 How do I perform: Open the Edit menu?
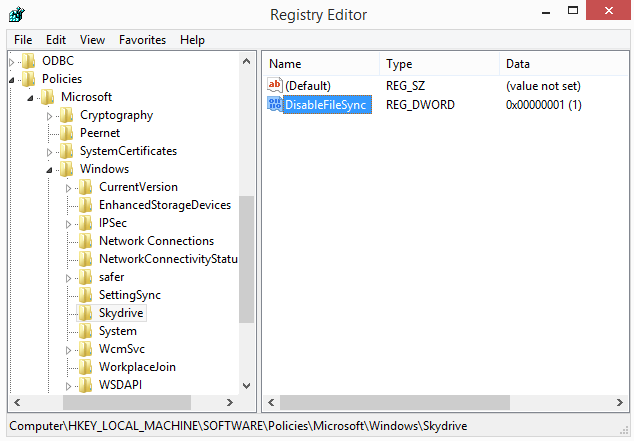(x=56, y=40)
